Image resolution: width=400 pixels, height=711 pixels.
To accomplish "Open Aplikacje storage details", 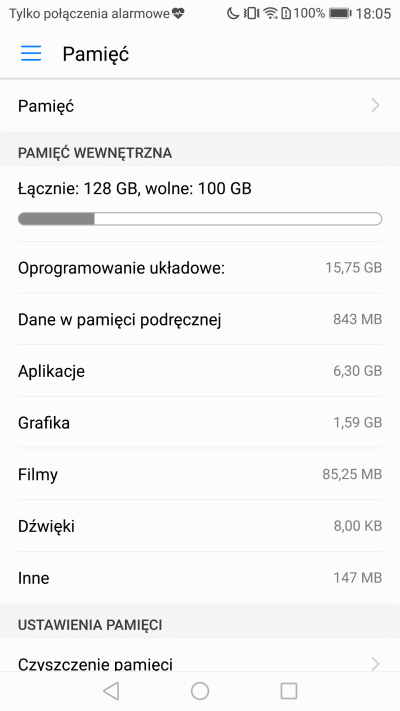I will click(x=200, y=371).
